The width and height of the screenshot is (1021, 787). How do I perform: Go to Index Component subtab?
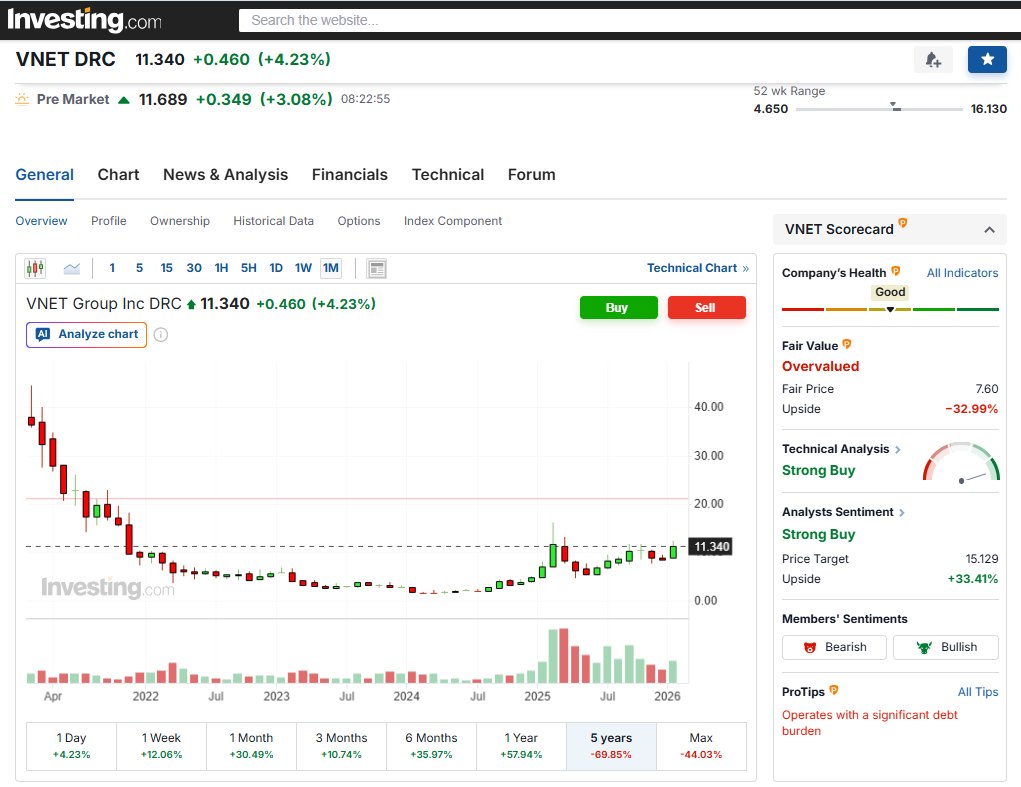click(x=453, y=221)
